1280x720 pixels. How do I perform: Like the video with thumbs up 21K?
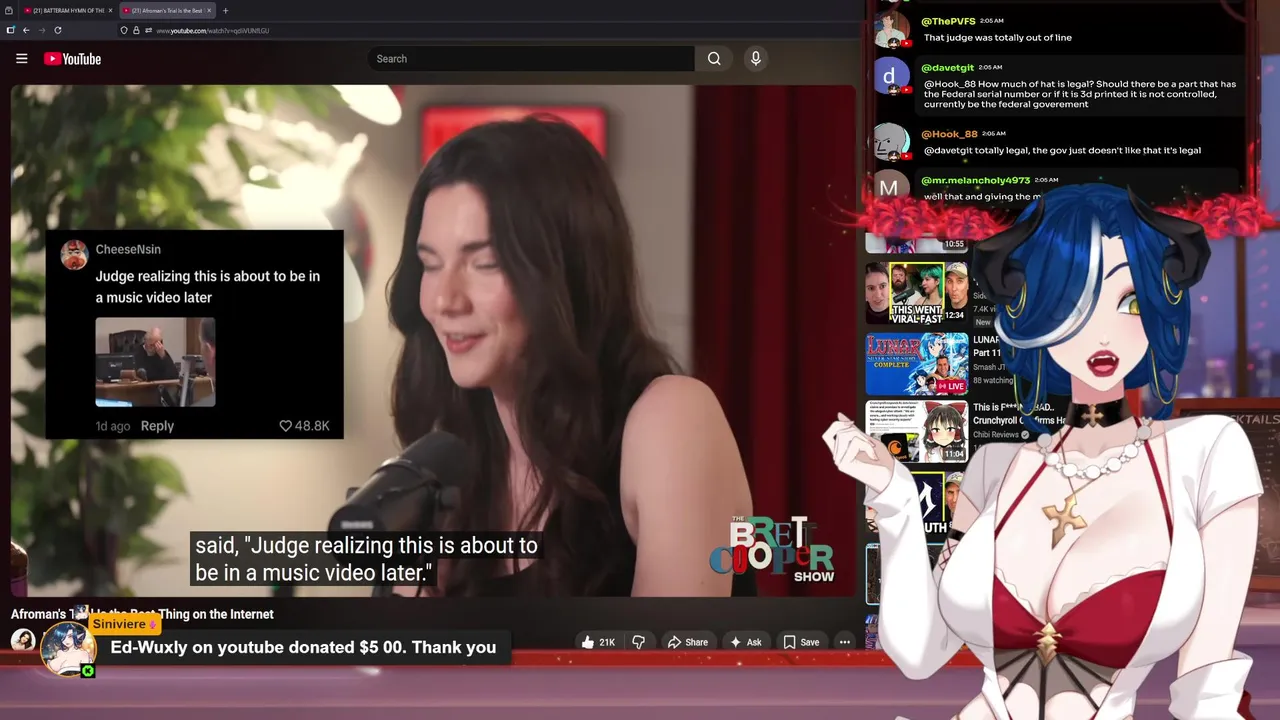[x=598, y=642]
